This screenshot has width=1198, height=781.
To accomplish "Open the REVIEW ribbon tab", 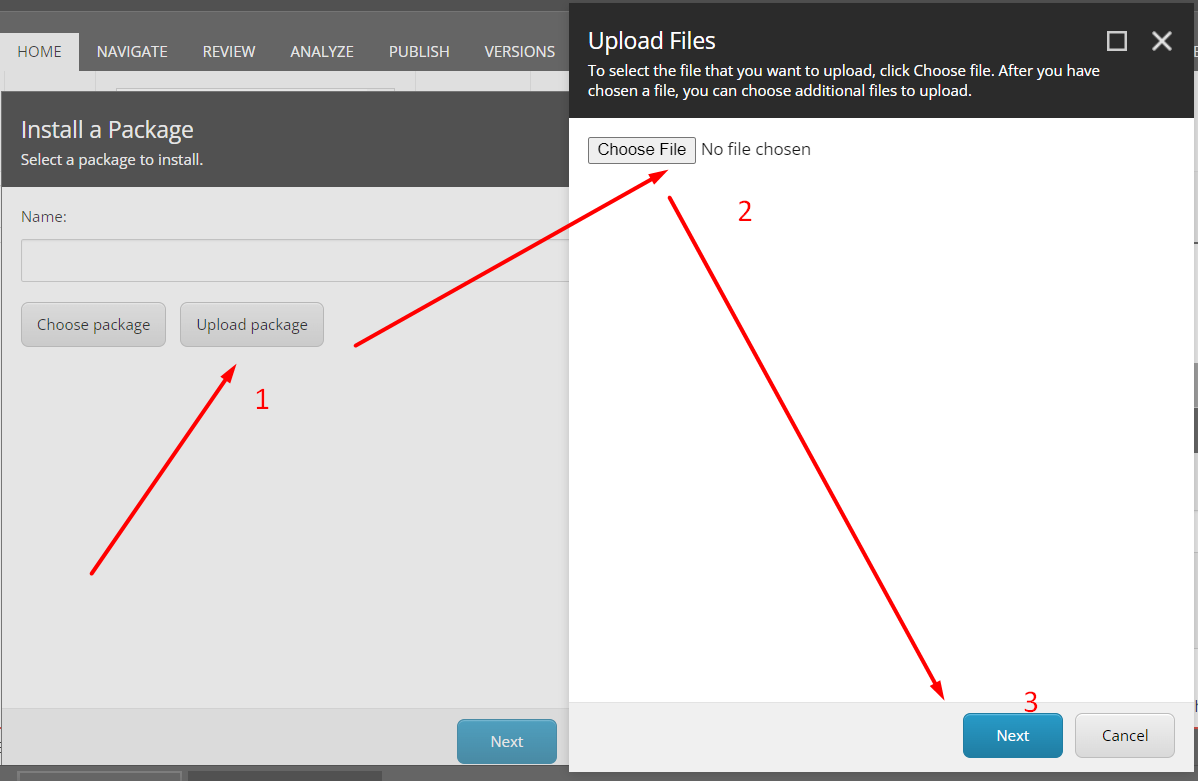I will (228, 52).
